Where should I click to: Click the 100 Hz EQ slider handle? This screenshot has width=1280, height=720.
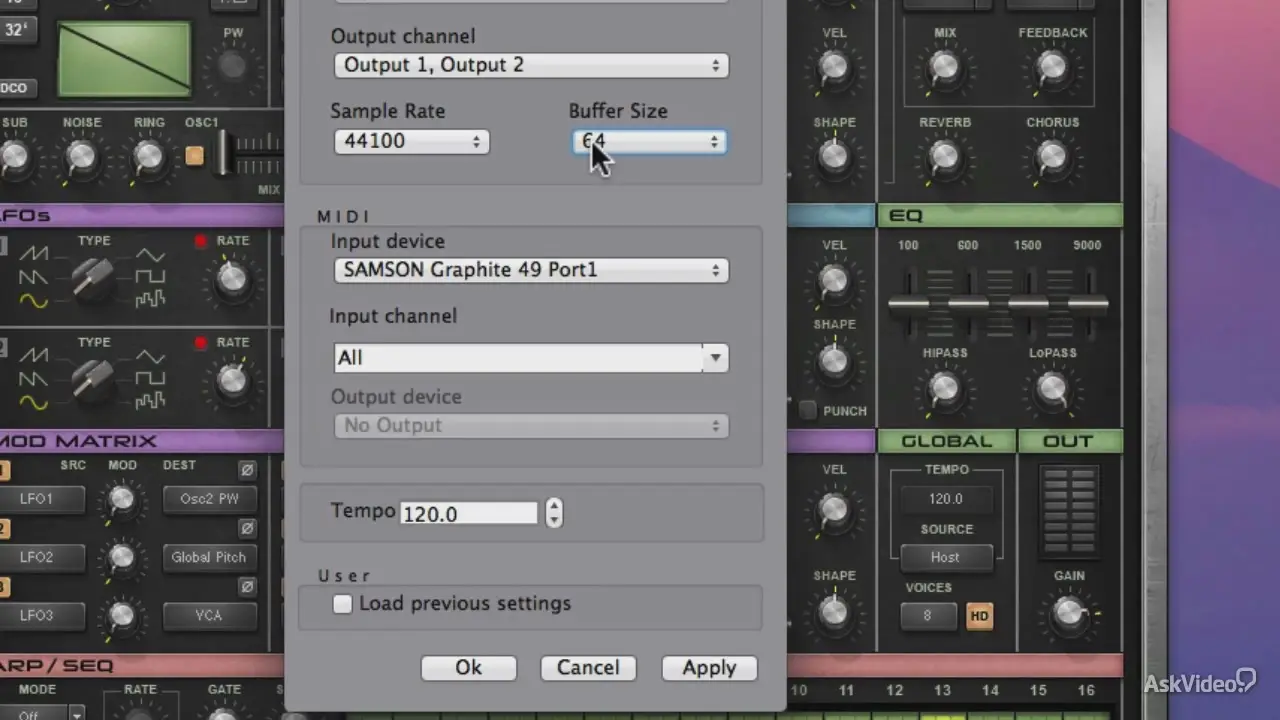(x=908, y=303)
